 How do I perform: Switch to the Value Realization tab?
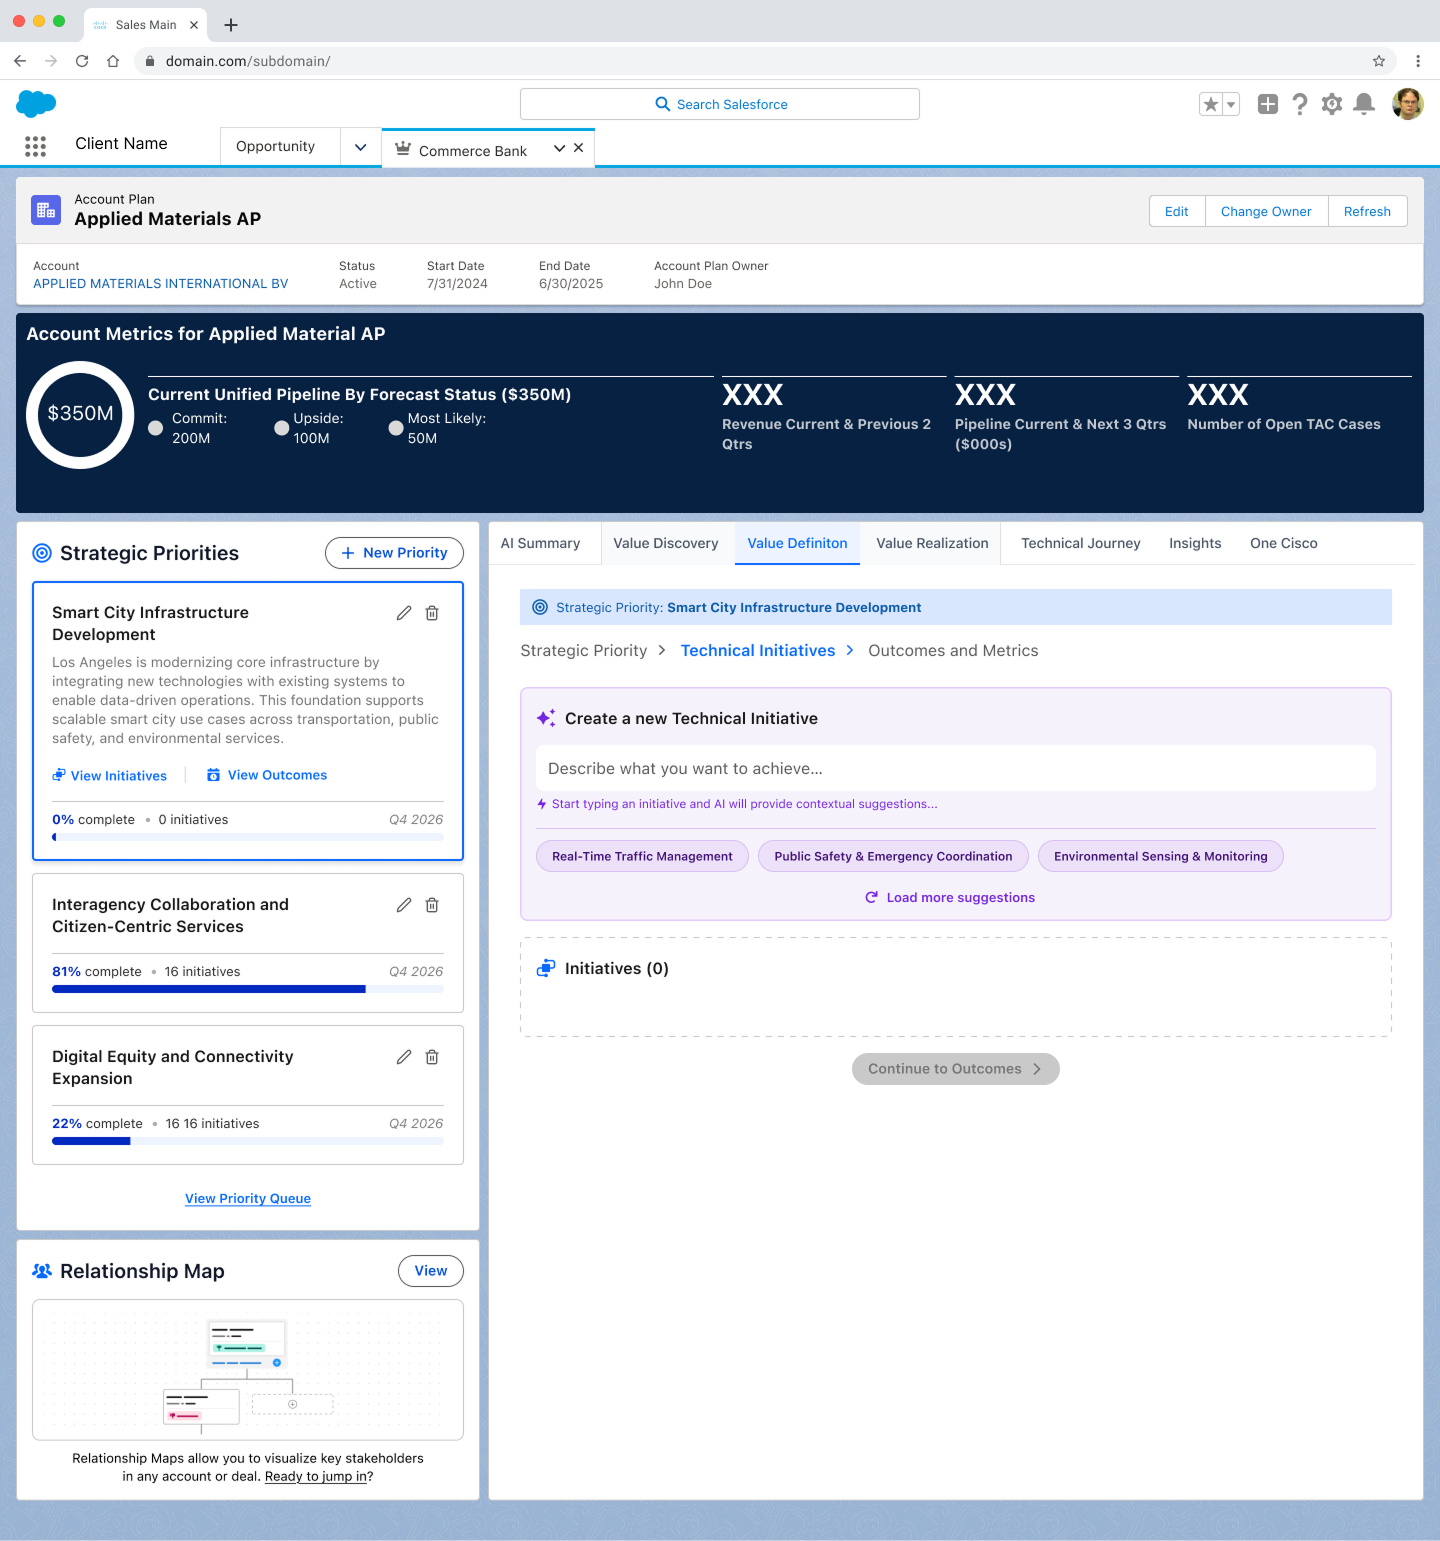click(932, 543)
